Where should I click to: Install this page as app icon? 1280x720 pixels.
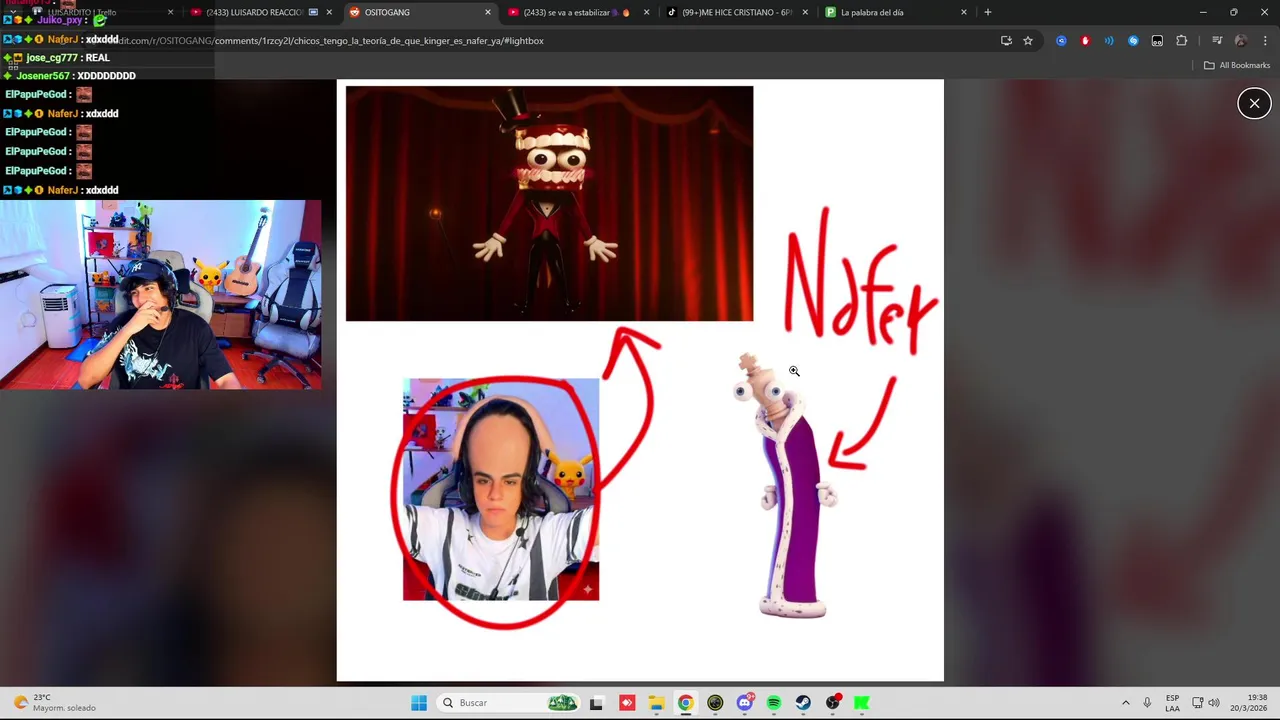(1006, 41)
